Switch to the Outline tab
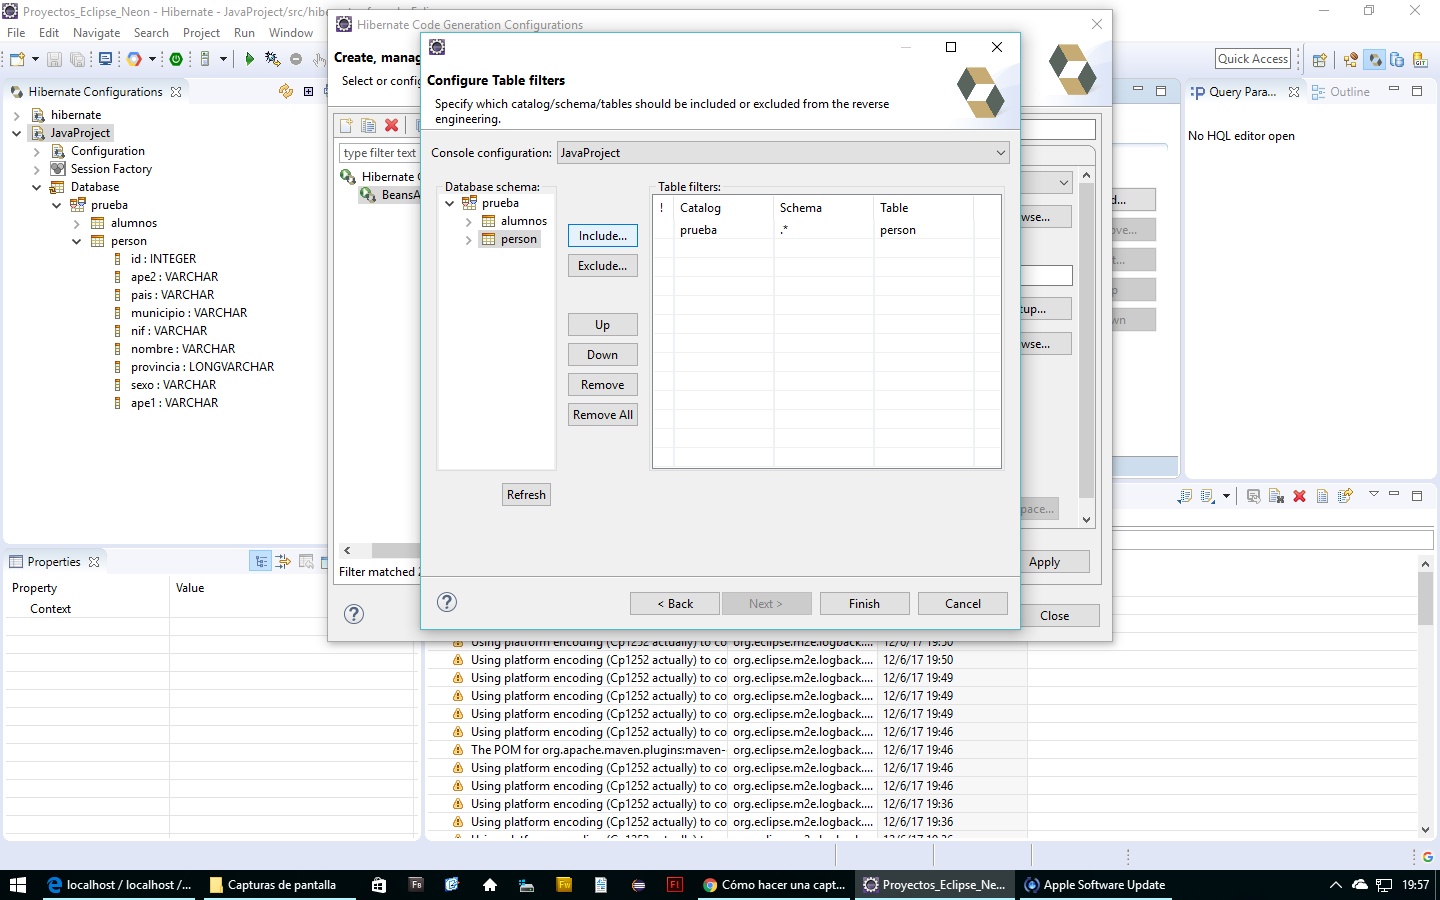Screen dimensions: 1440x900 (1341, 92)
